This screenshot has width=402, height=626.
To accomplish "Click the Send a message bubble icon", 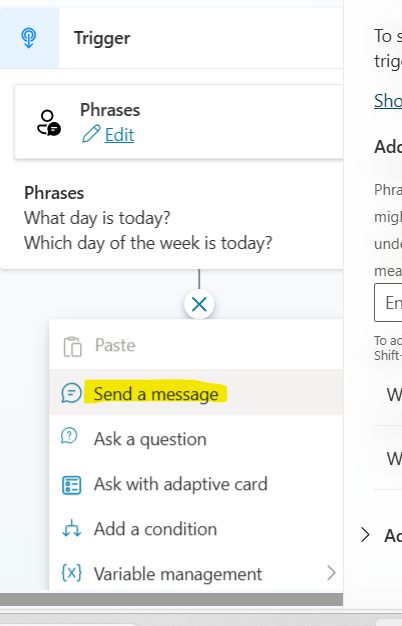I will (71, 393).
